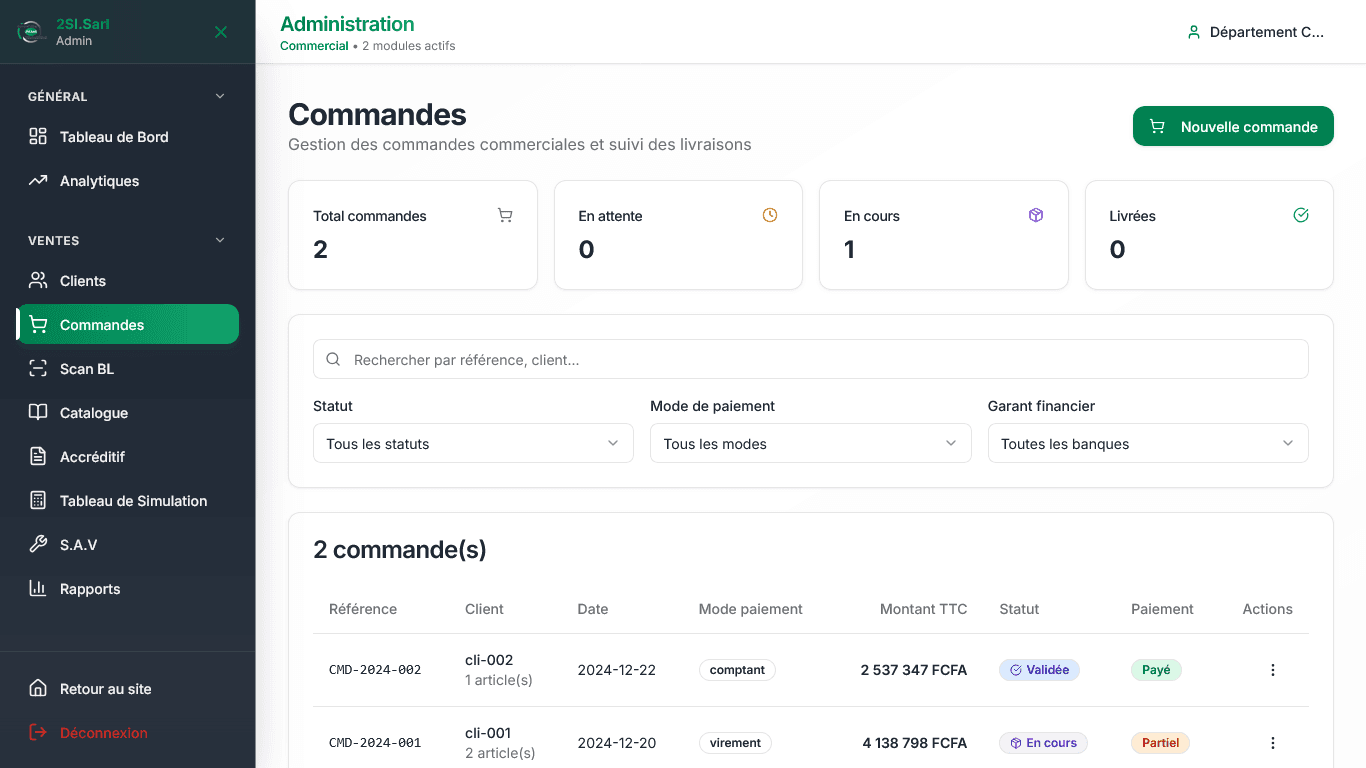Viewport: 1366px width, 768px height.
Task: Create a Nouvelle commande
Action: coord(1233,126)
